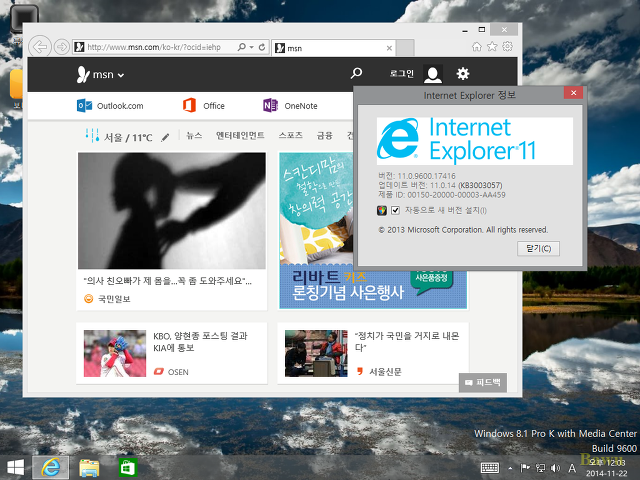Go to the browser Home icon
Image resolution: width=640 pixels, height=480 pixels.
pos(477,47)
